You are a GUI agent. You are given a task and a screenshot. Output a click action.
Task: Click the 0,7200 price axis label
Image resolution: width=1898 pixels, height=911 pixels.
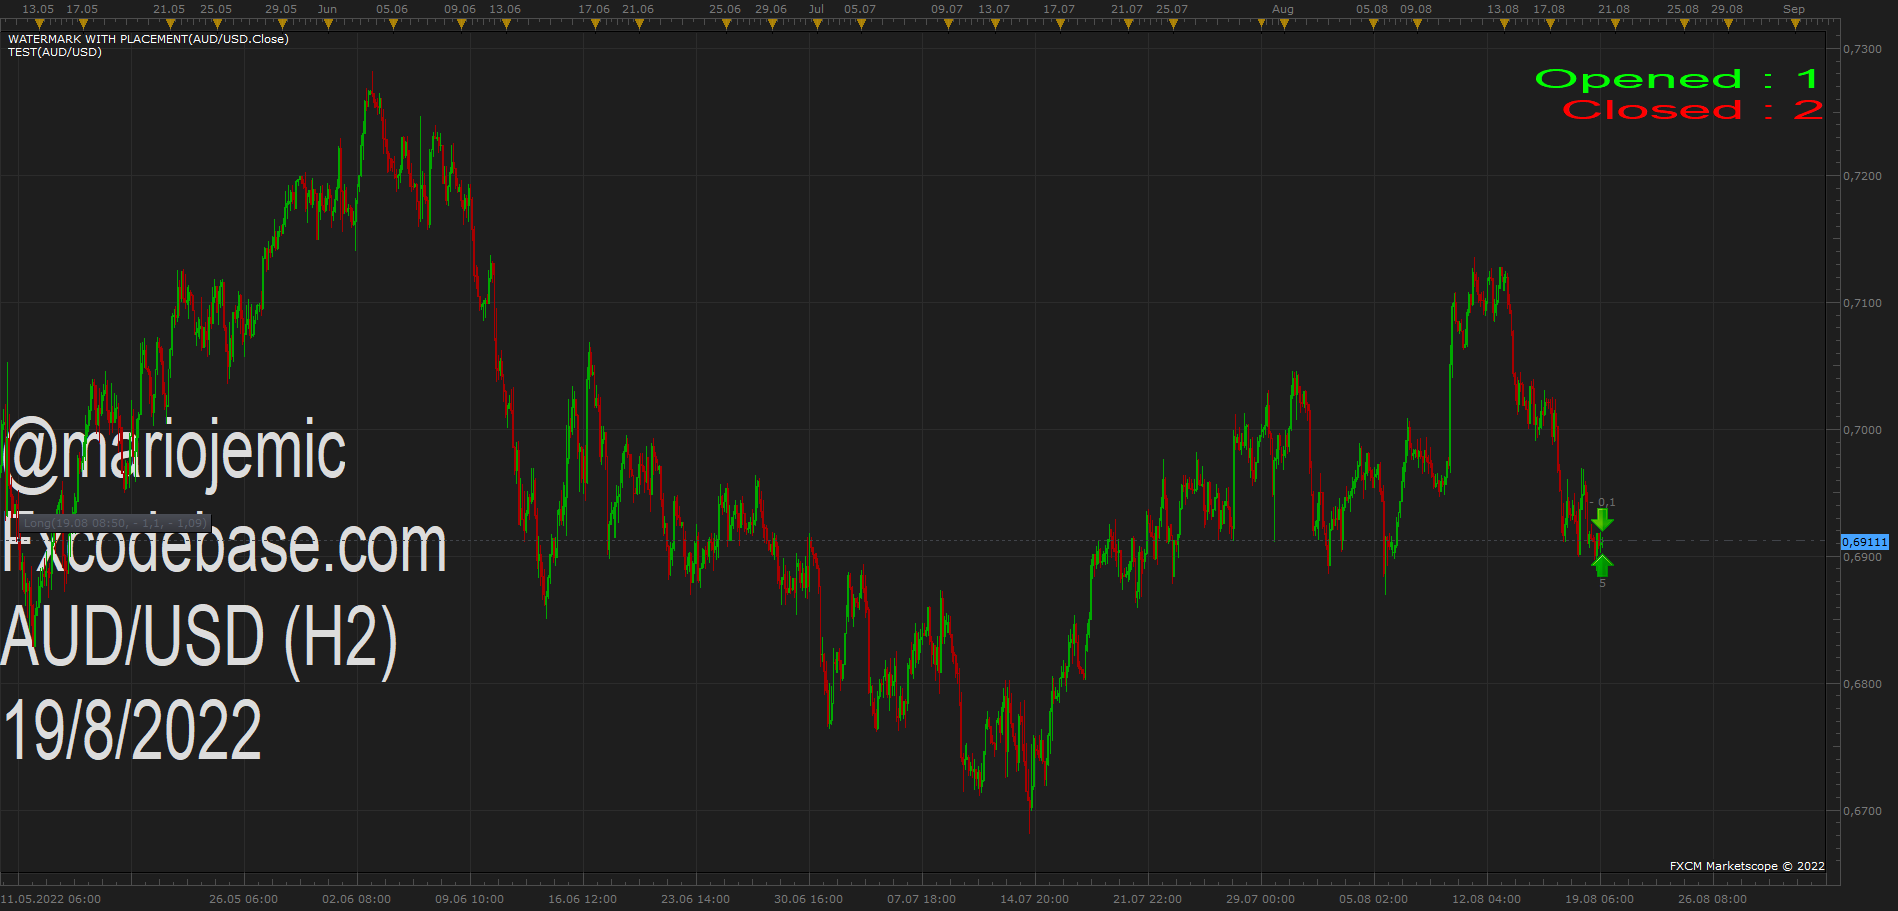pos(1862,176)
